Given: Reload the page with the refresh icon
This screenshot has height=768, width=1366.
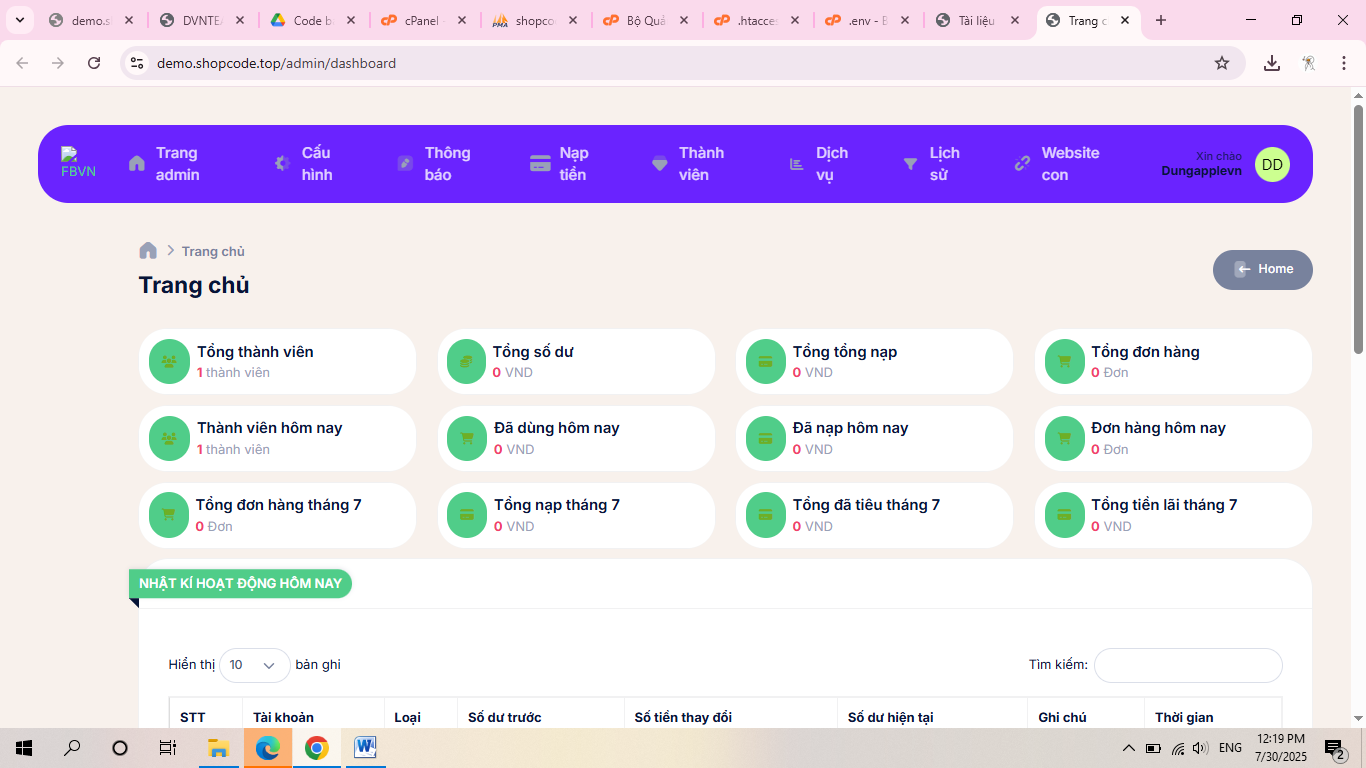Looking at the screenshot, I should (x=94, y=63).
